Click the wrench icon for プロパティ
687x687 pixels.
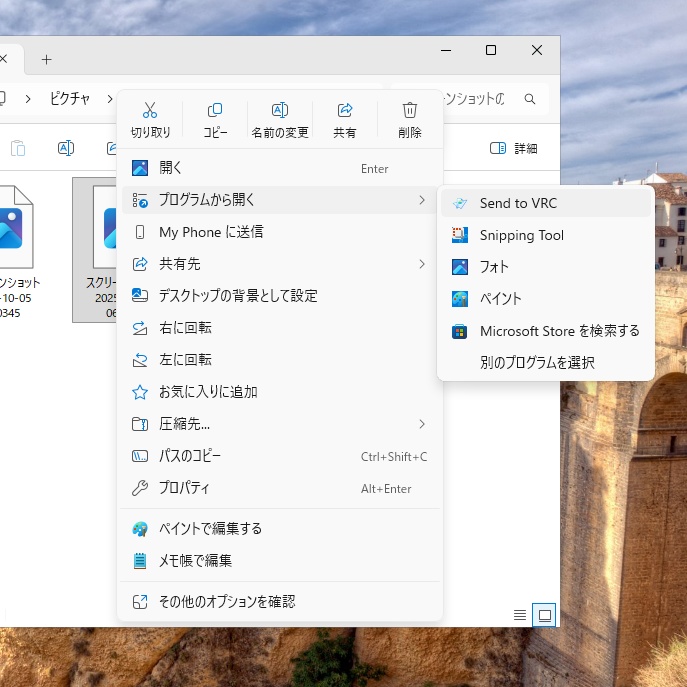click(140, 488)
